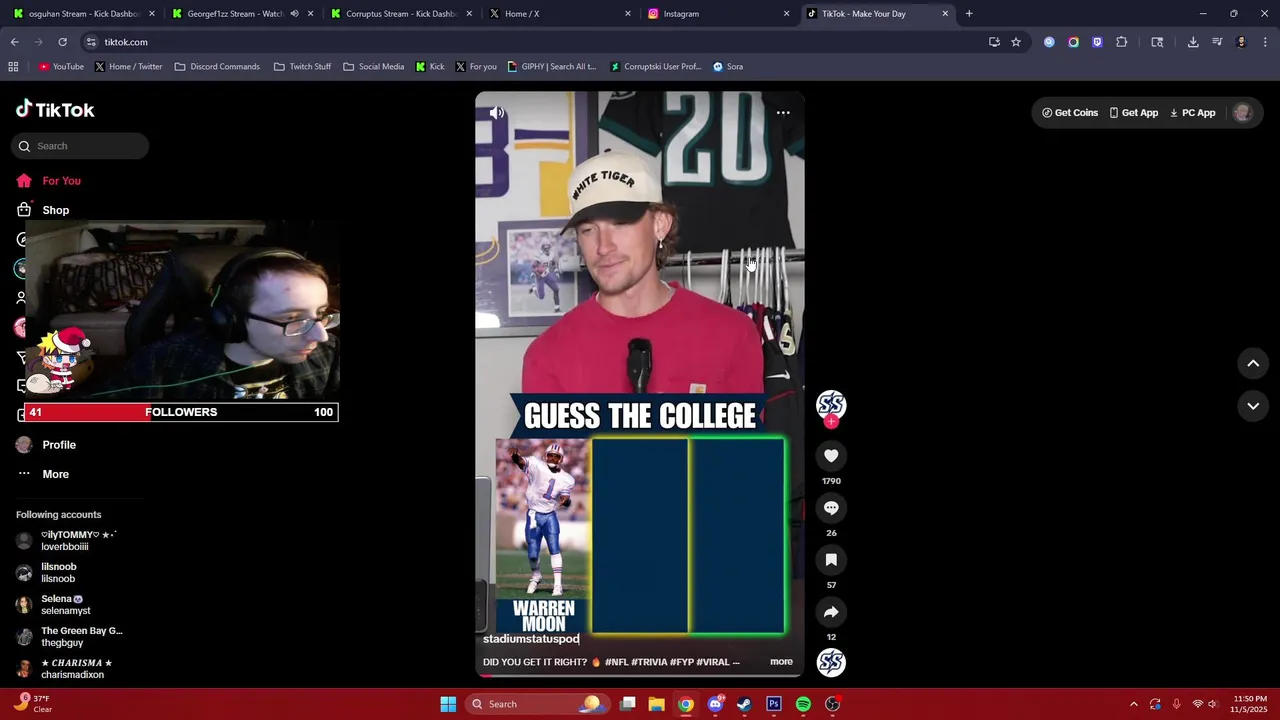The height and width of the screenshot is (720, 1280).
Task: Mute the Georgef1zz Stream tab audio
Action: pyautogui.click(x=294, y=14)
